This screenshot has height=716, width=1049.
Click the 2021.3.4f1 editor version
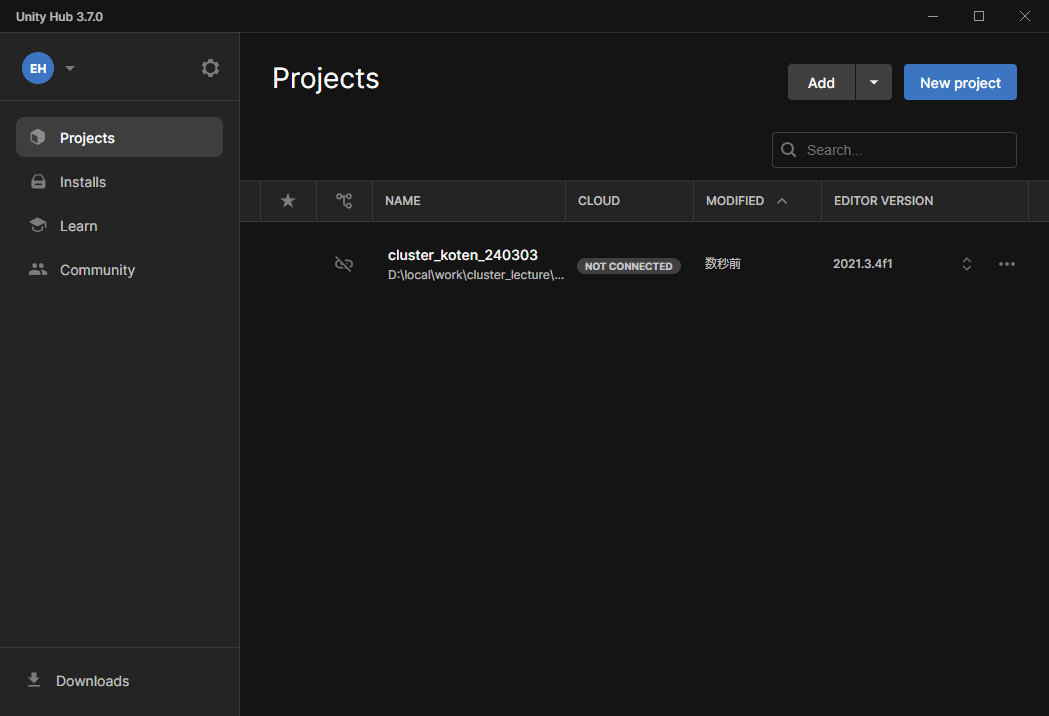coord(862,264)
